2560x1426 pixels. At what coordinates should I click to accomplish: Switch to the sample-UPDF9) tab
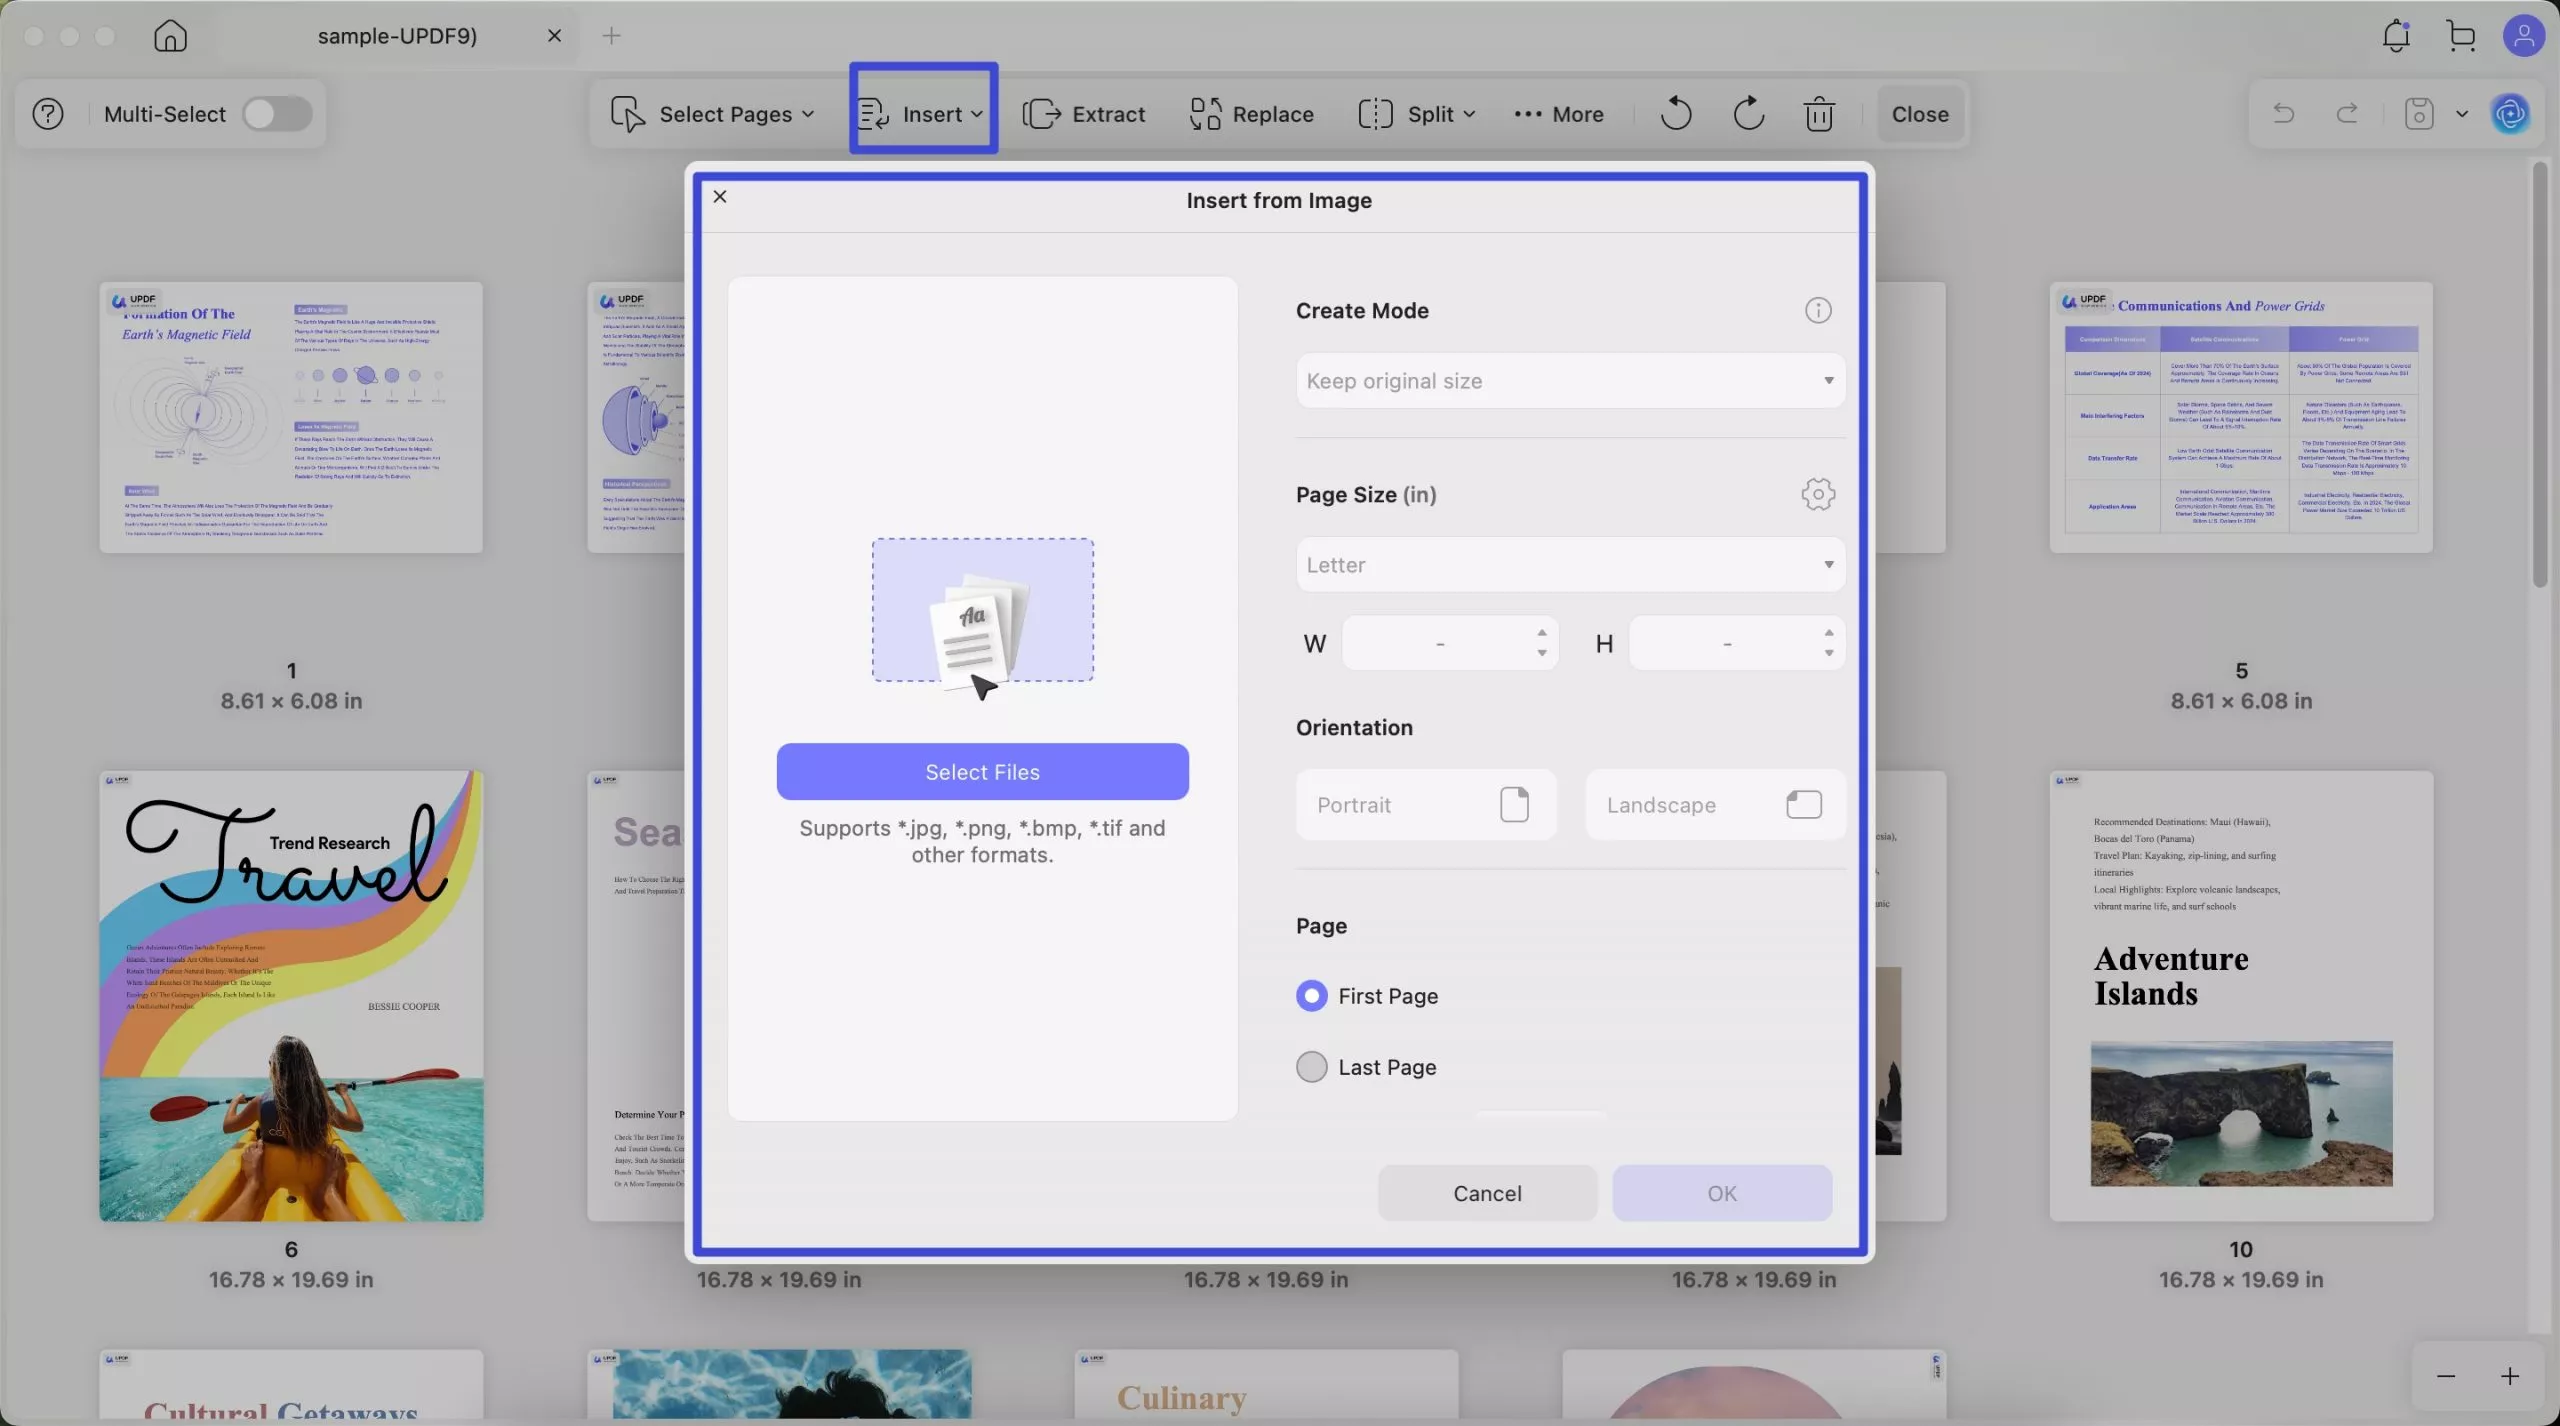click(x=397, y=36)
